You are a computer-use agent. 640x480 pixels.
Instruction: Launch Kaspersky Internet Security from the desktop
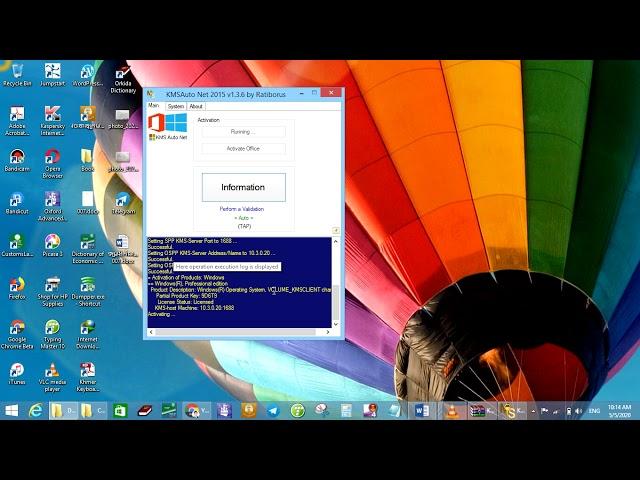52,121
